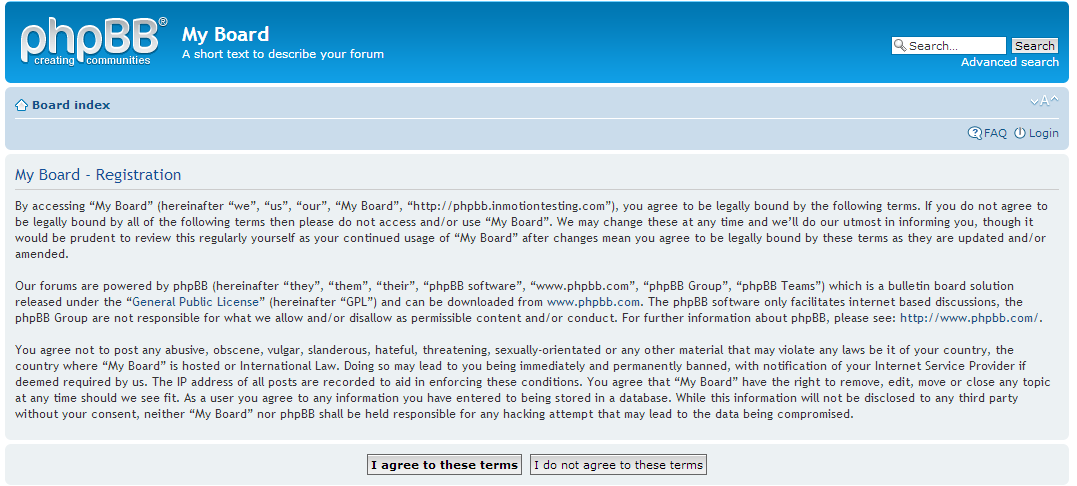
Task: Follow the http://www.phpbb.com/ link
Action: point(969,318)
